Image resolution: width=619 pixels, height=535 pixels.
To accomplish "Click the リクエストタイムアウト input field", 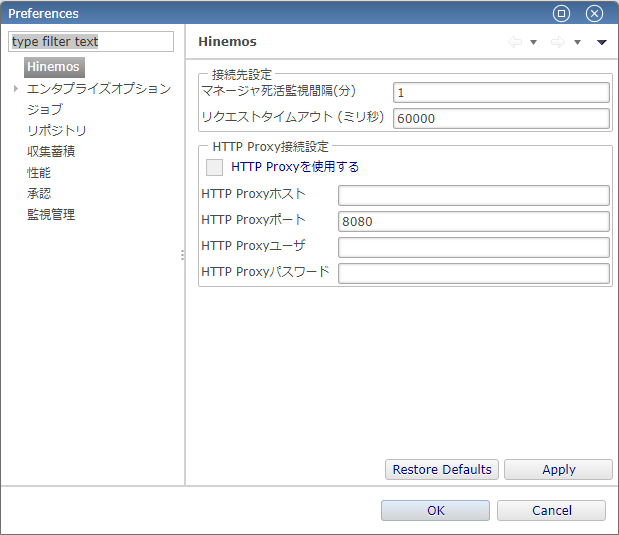I will (501, 118).
